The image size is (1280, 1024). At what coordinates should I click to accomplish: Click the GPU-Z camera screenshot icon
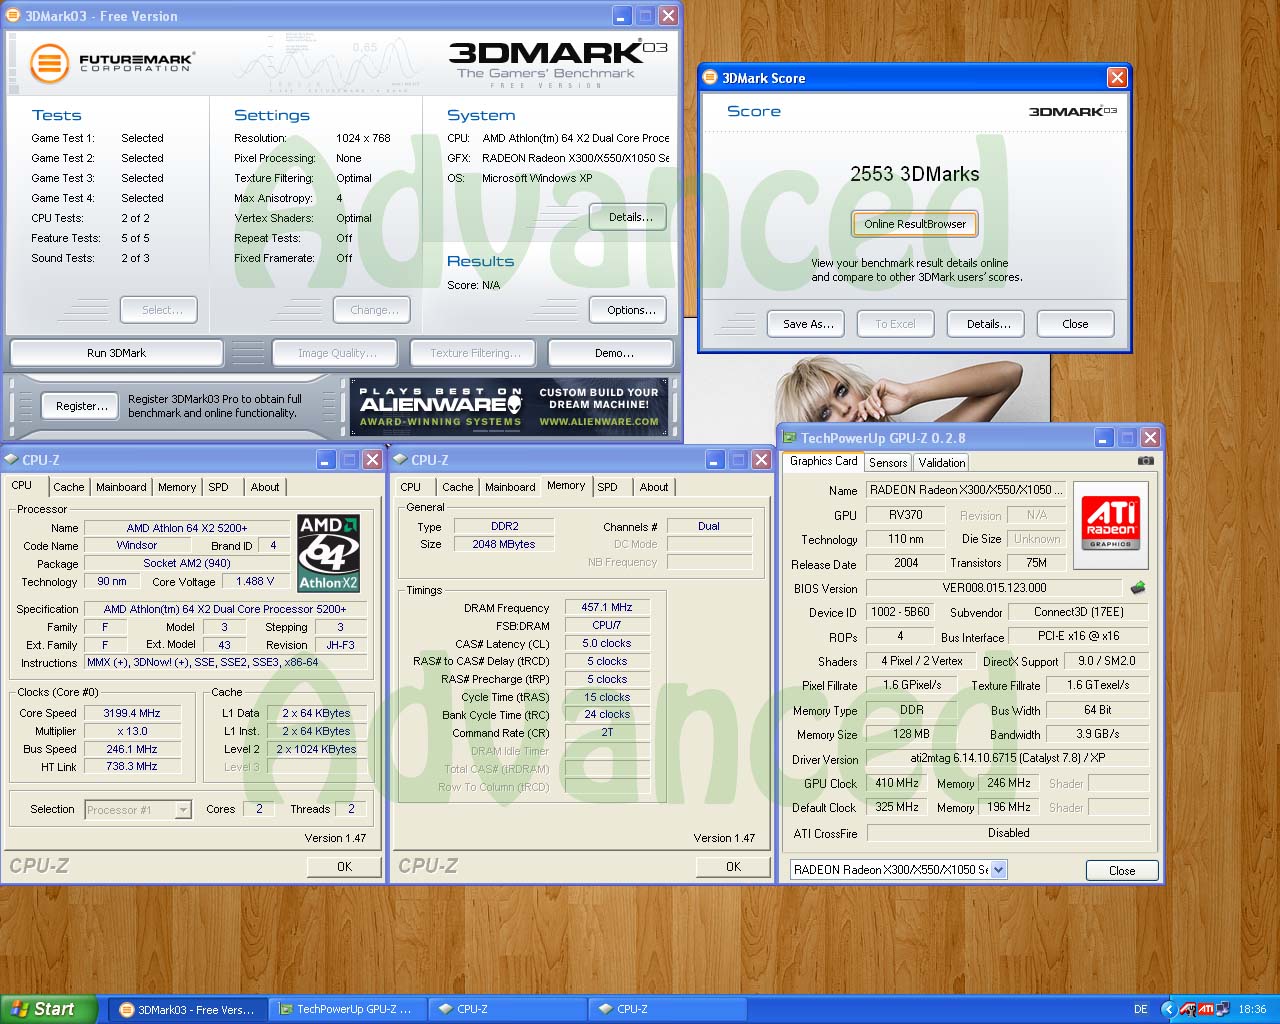pyautogui.click(x=1146, y=461)
